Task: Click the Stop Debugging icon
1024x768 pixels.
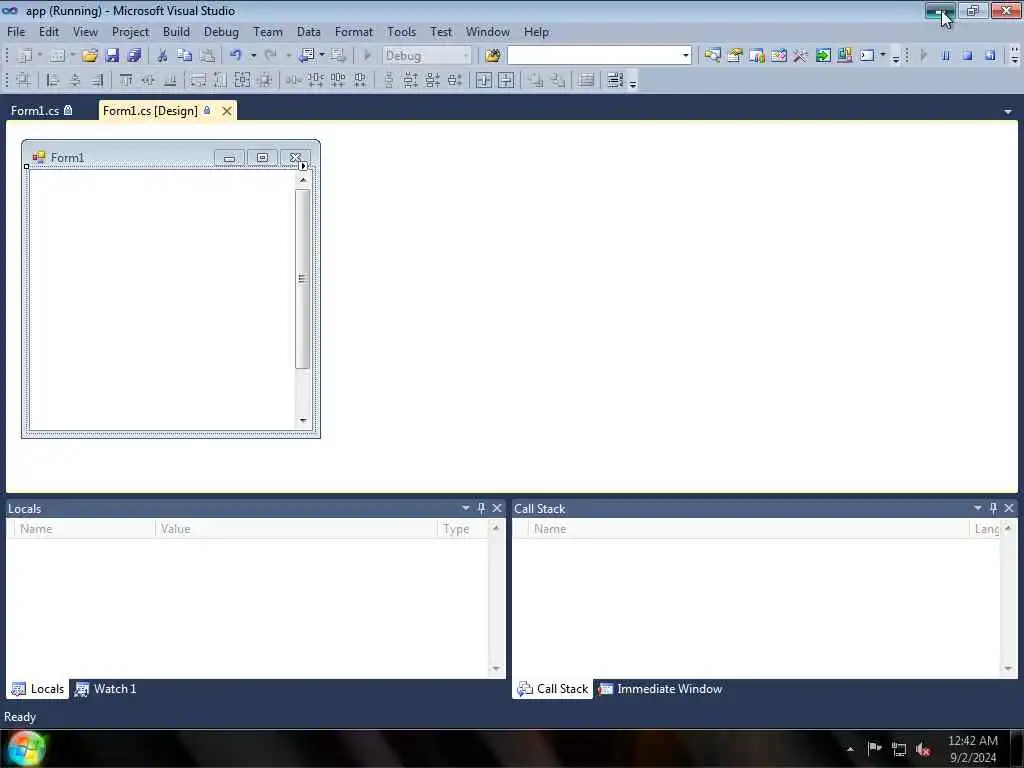Action: click(x=968, y=56)
